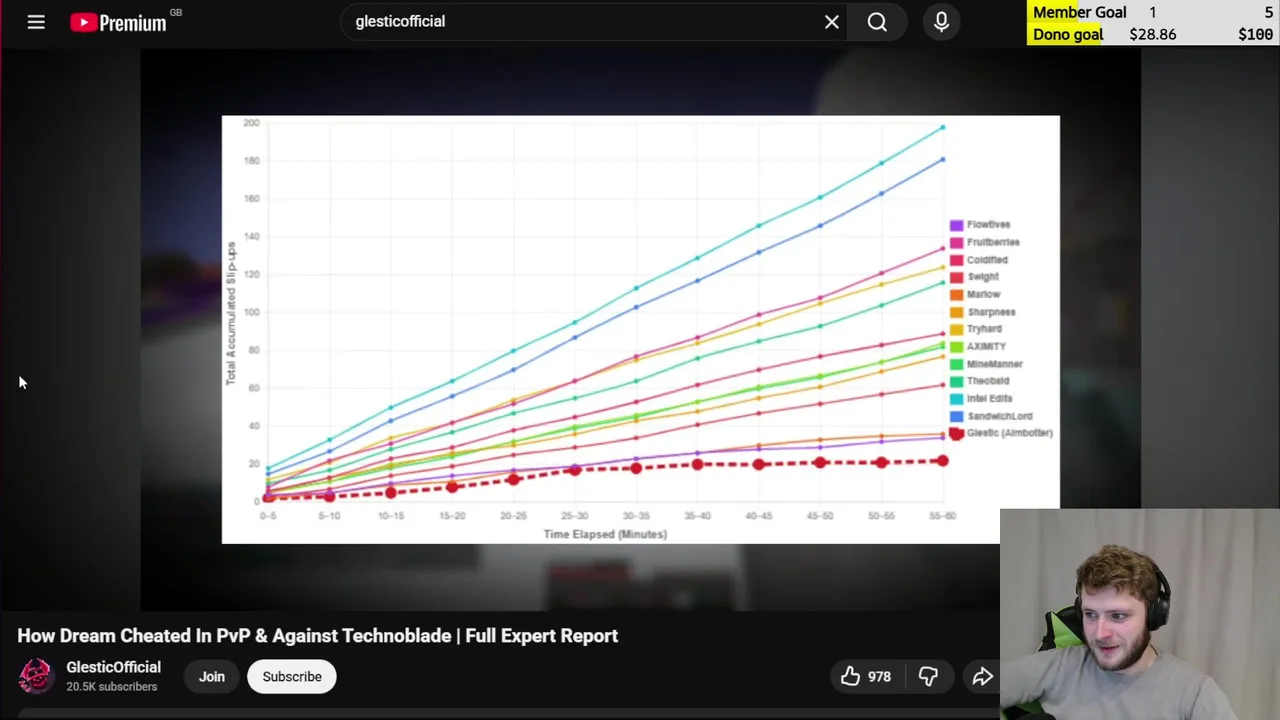Screen dimensions: 1280x720
Task: Click the Flowtives purple legend swatch
Action: point(957,225)
